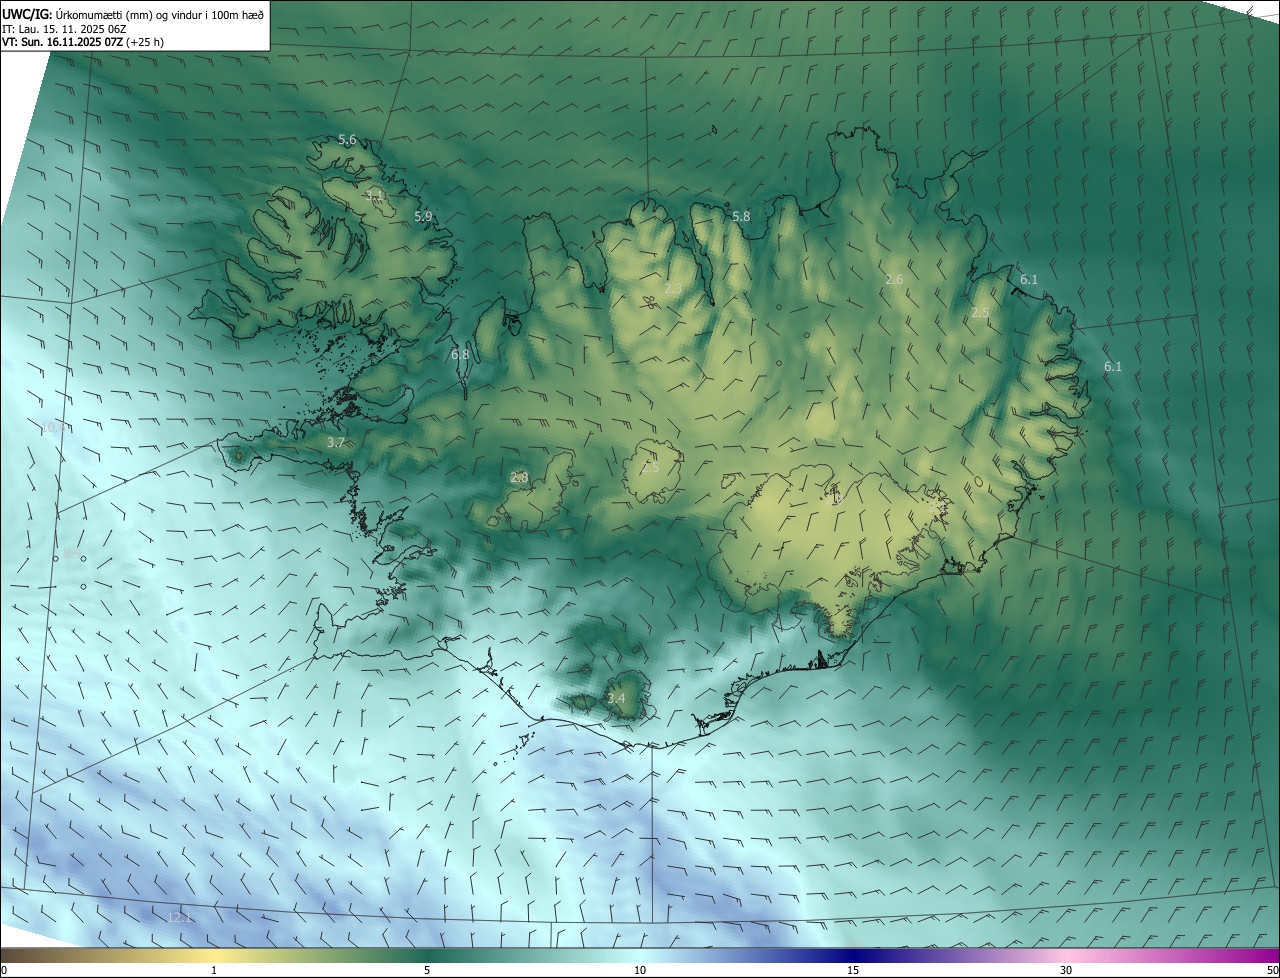The height and width of the screenshot is (978, 1280).
Task: Click the 15 mark on color legend
Action: (853, 970)
